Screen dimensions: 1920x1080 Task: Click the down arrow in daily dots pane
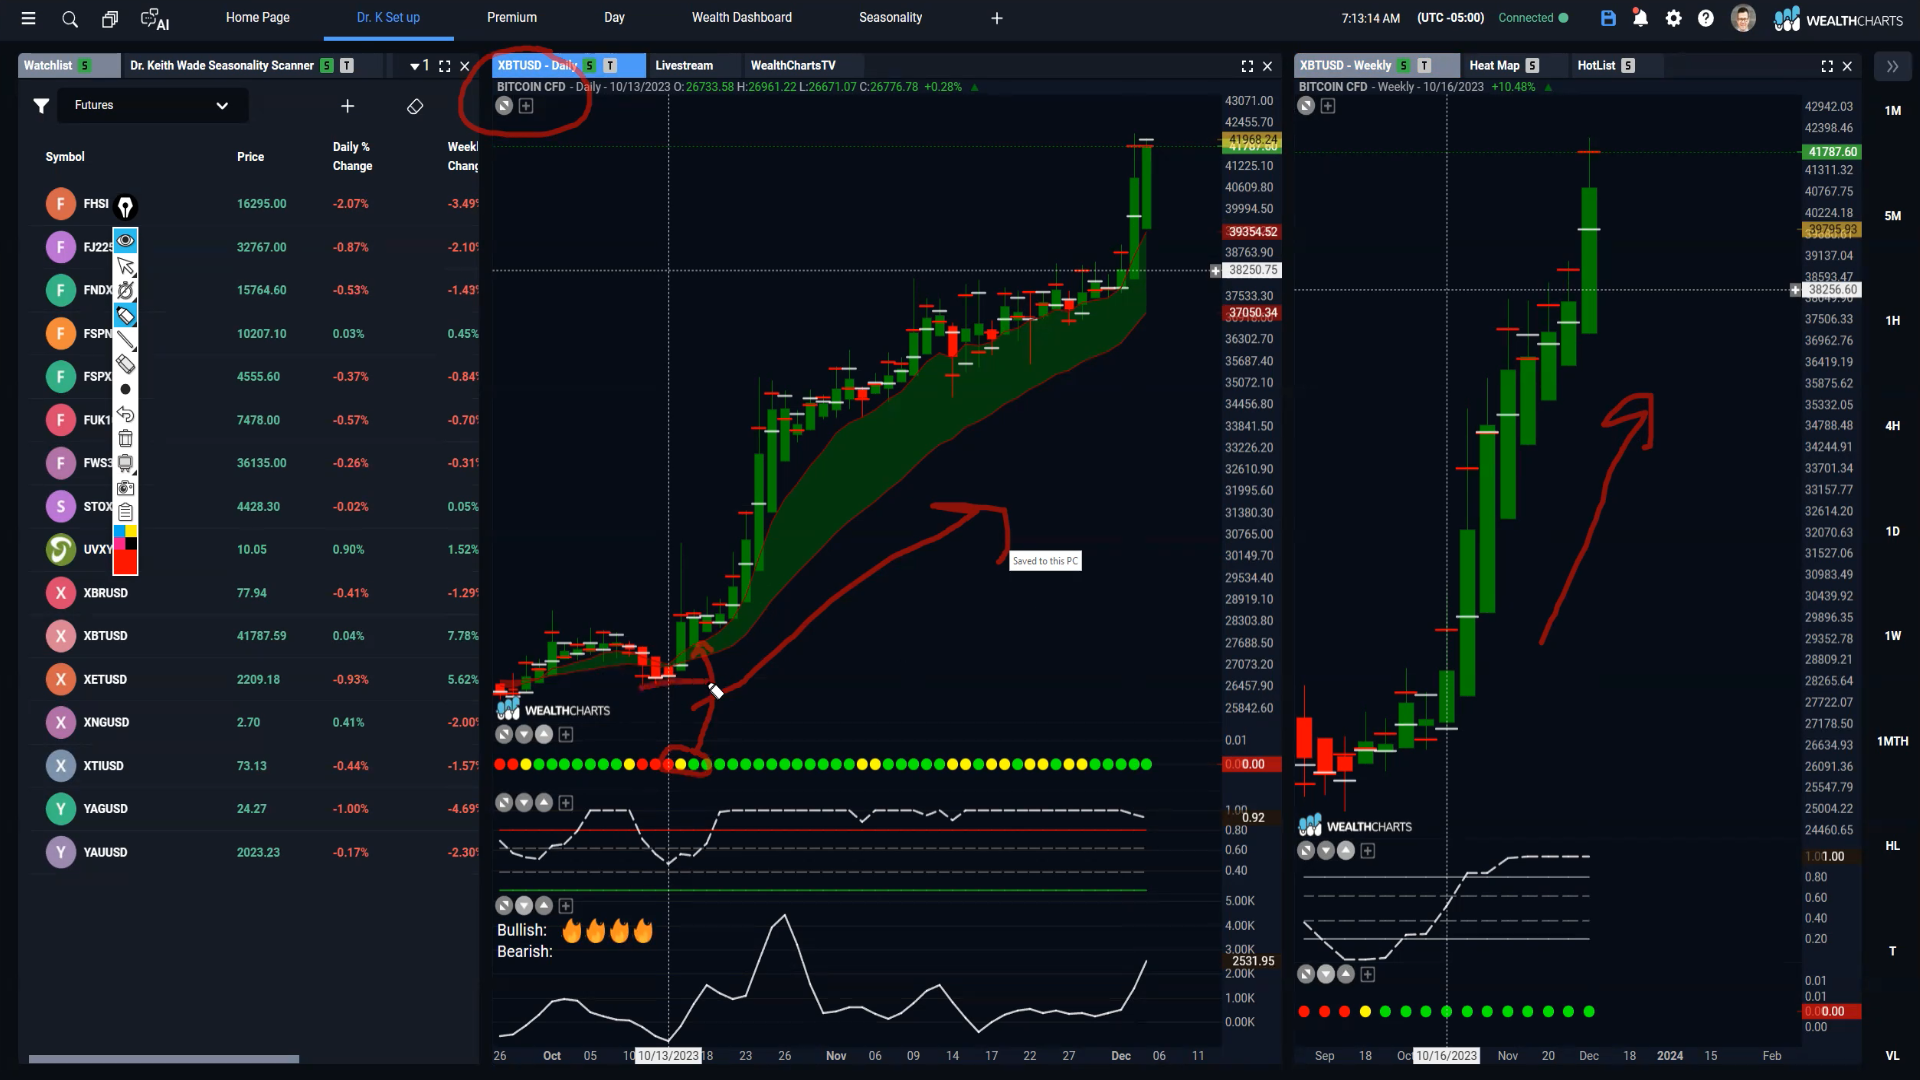coord(524,735)
